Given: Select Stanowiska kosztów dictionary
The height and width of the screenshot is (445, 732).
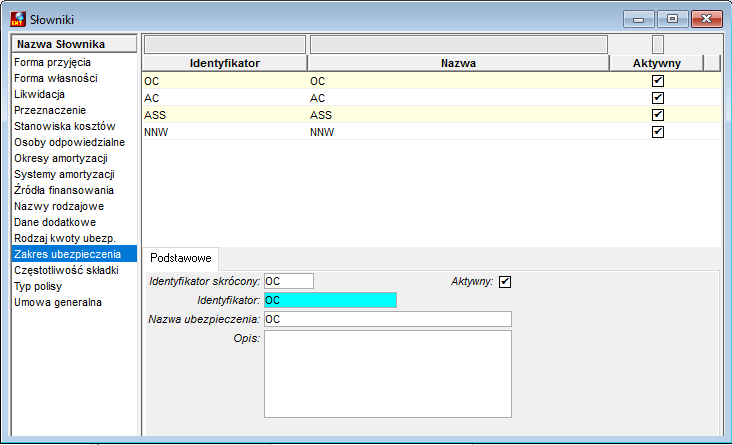Looking at the screenshot, I should click(74, 126).
